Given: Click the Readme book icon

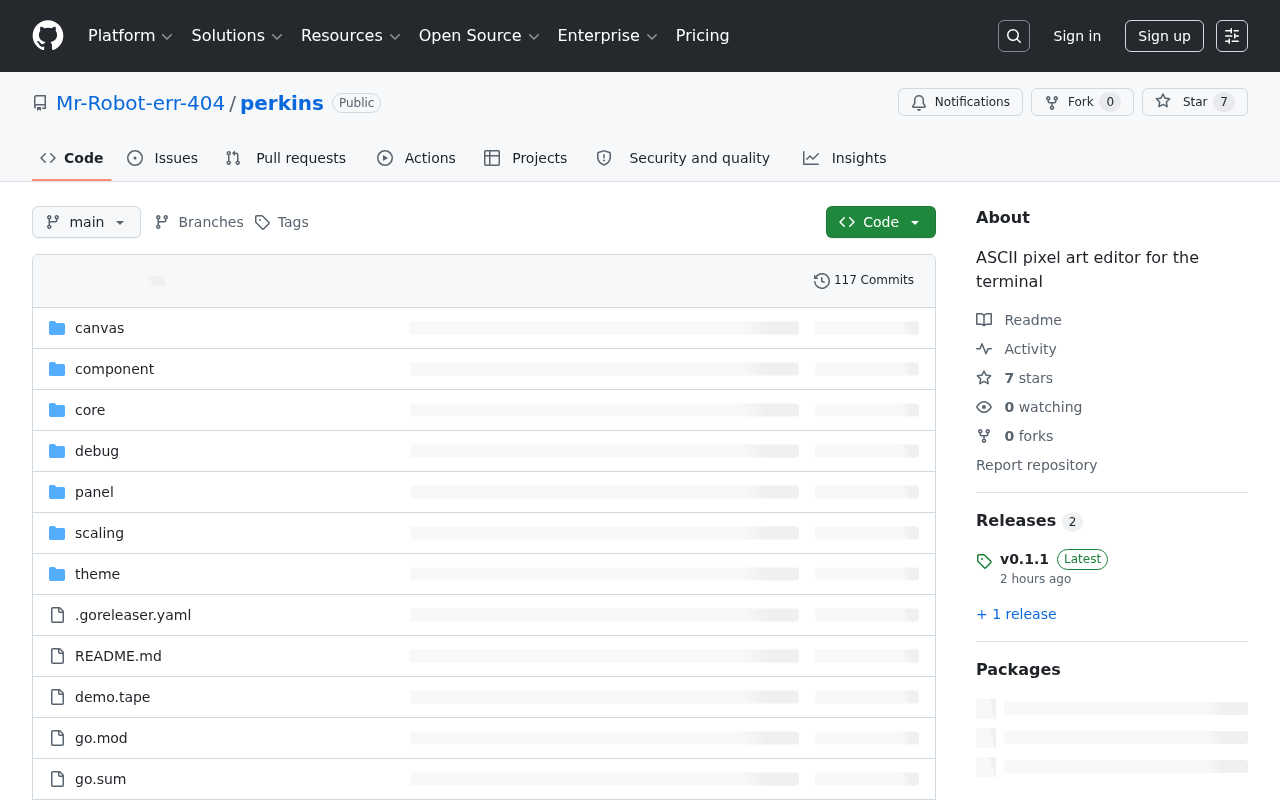Looking at the screenshot, I should pos(984,320).
